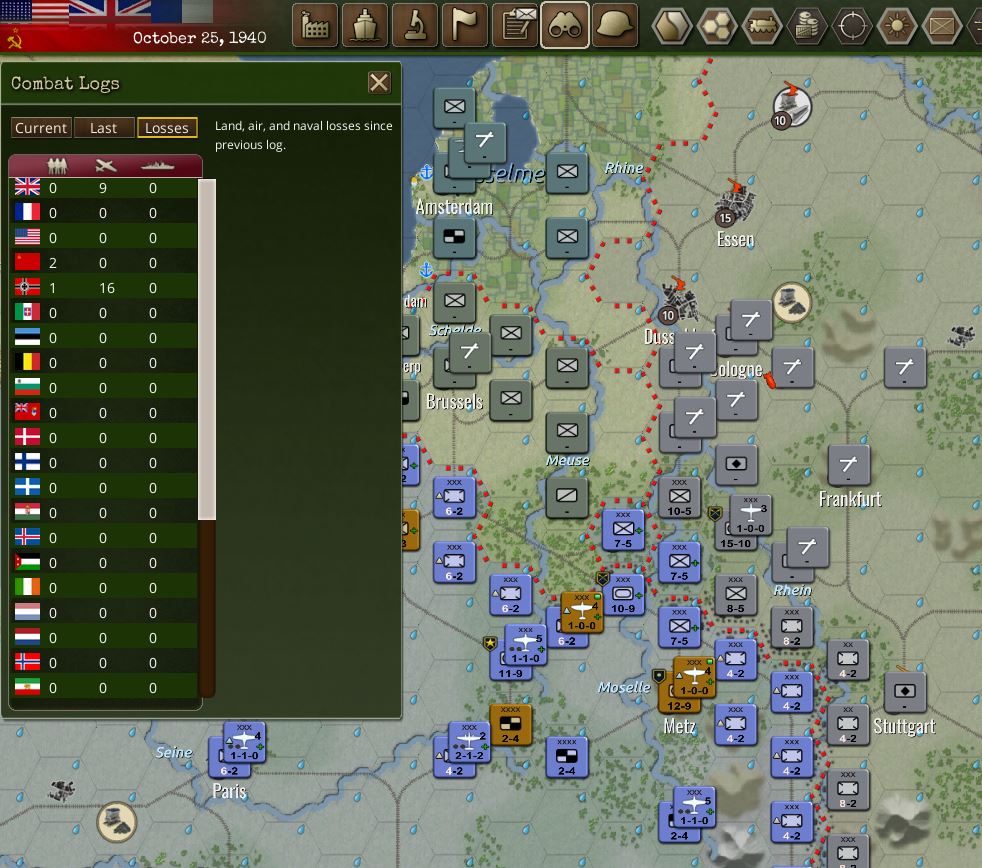Select the blue 2-1-2 bomber unit

[x=469, y=742]
